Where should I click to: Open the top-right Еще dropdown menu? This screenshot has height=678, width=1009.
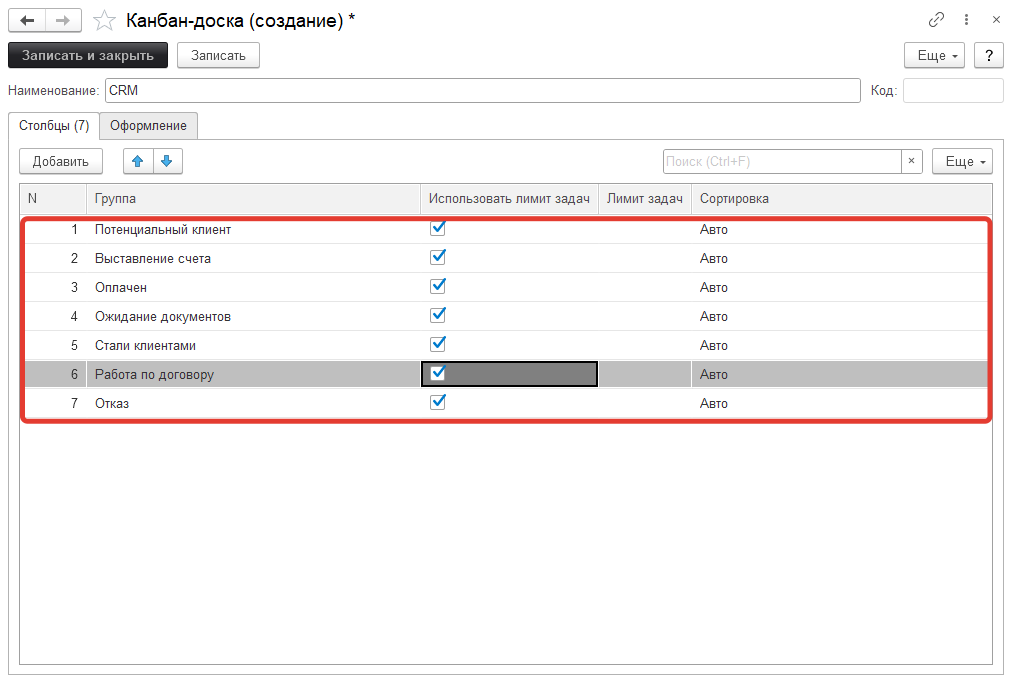[x=933, y=55]
